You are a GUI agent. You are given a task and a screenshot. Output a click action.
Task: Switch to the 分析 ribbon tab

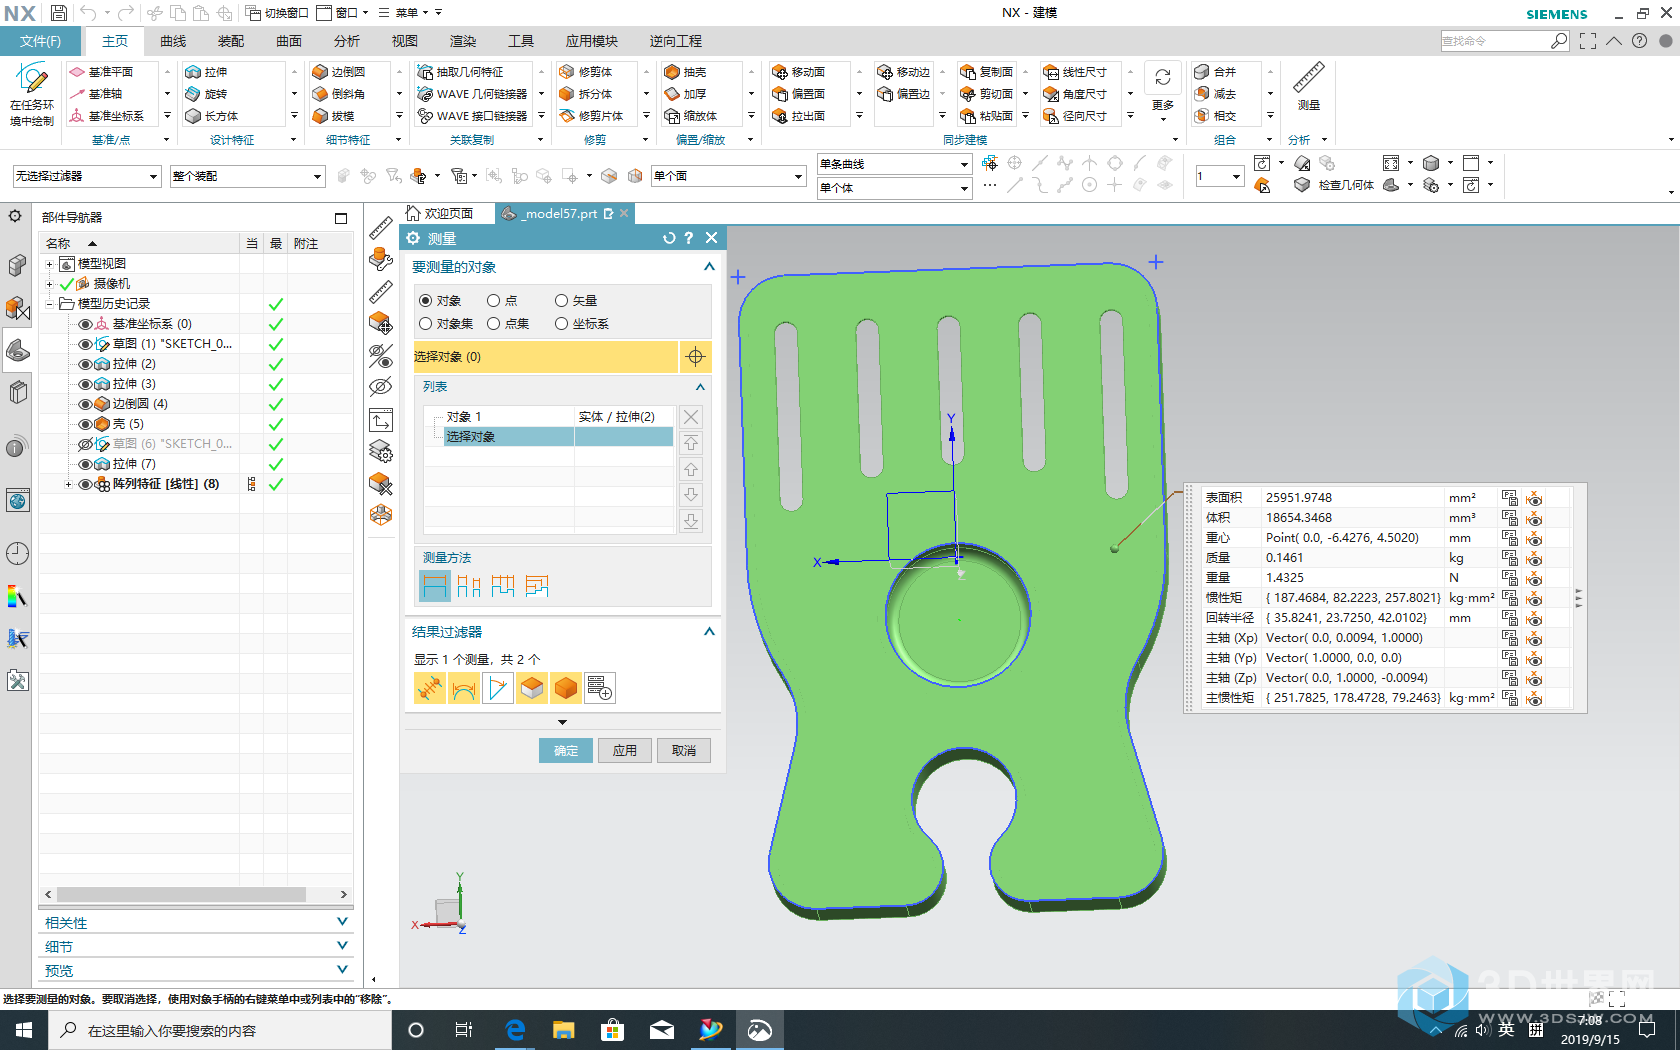click(x=347, y=41)
